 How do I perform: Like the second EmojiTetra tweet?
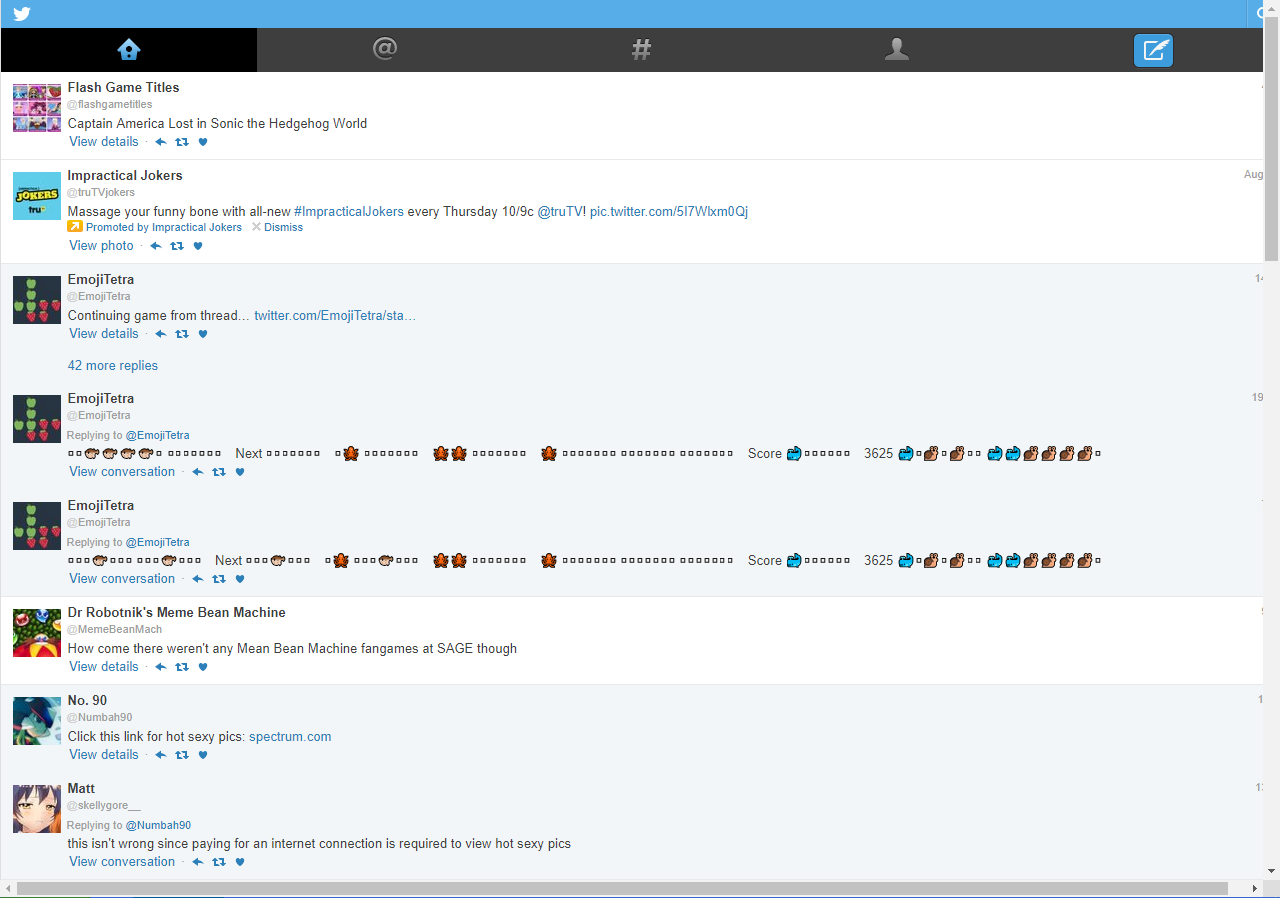tap(240, 472)
